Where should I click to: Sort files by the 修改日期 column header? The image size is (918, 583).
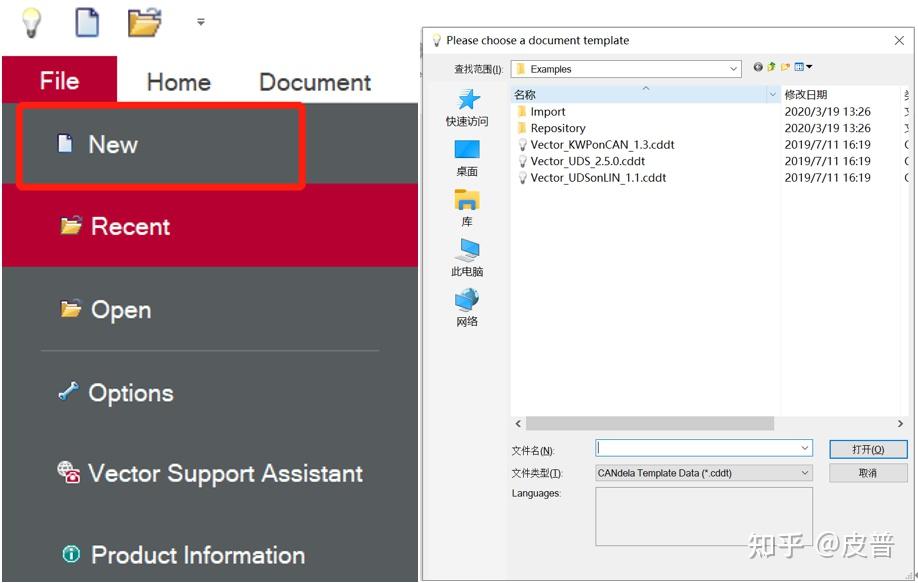[840, 94]
